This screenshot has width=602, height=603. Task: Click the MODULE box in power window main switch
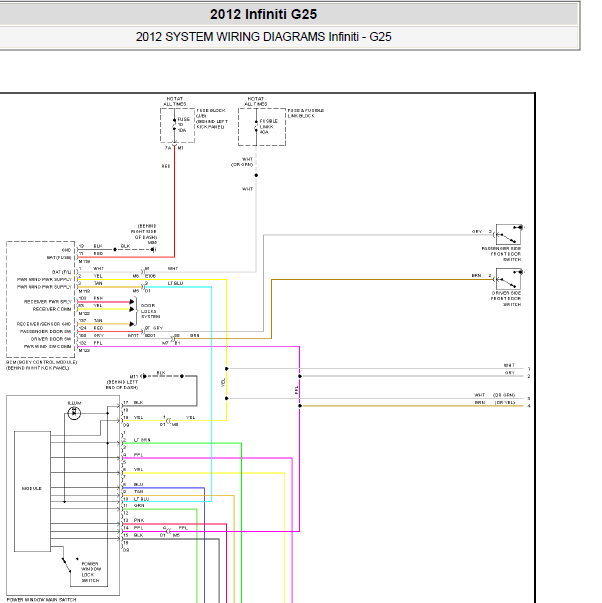pos(32,491)
